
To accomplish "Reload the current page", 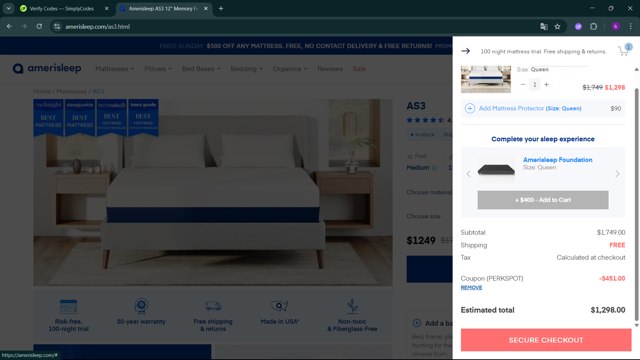I will point(39,27).
